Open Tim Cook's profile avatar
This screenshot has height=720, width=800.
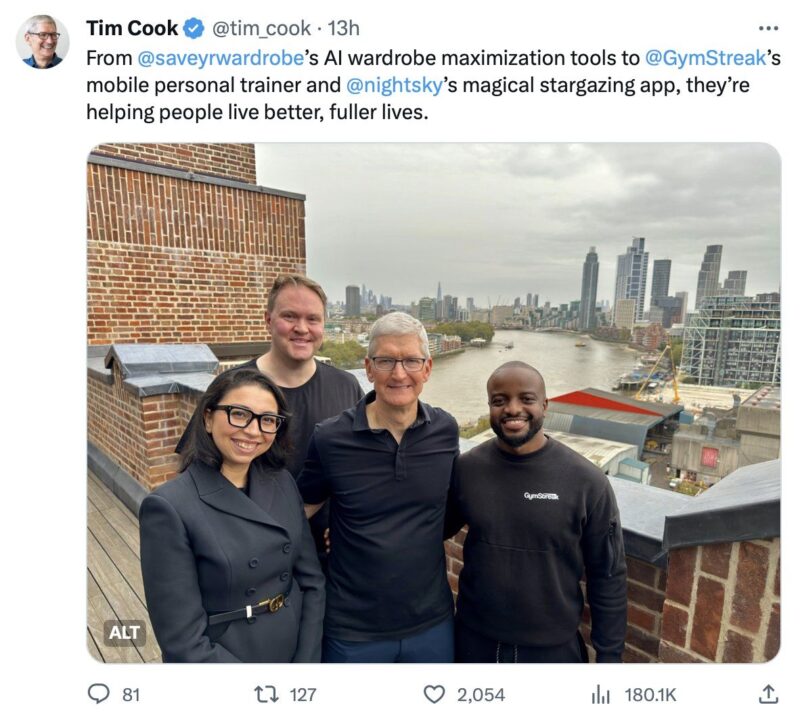pos(42,42)
